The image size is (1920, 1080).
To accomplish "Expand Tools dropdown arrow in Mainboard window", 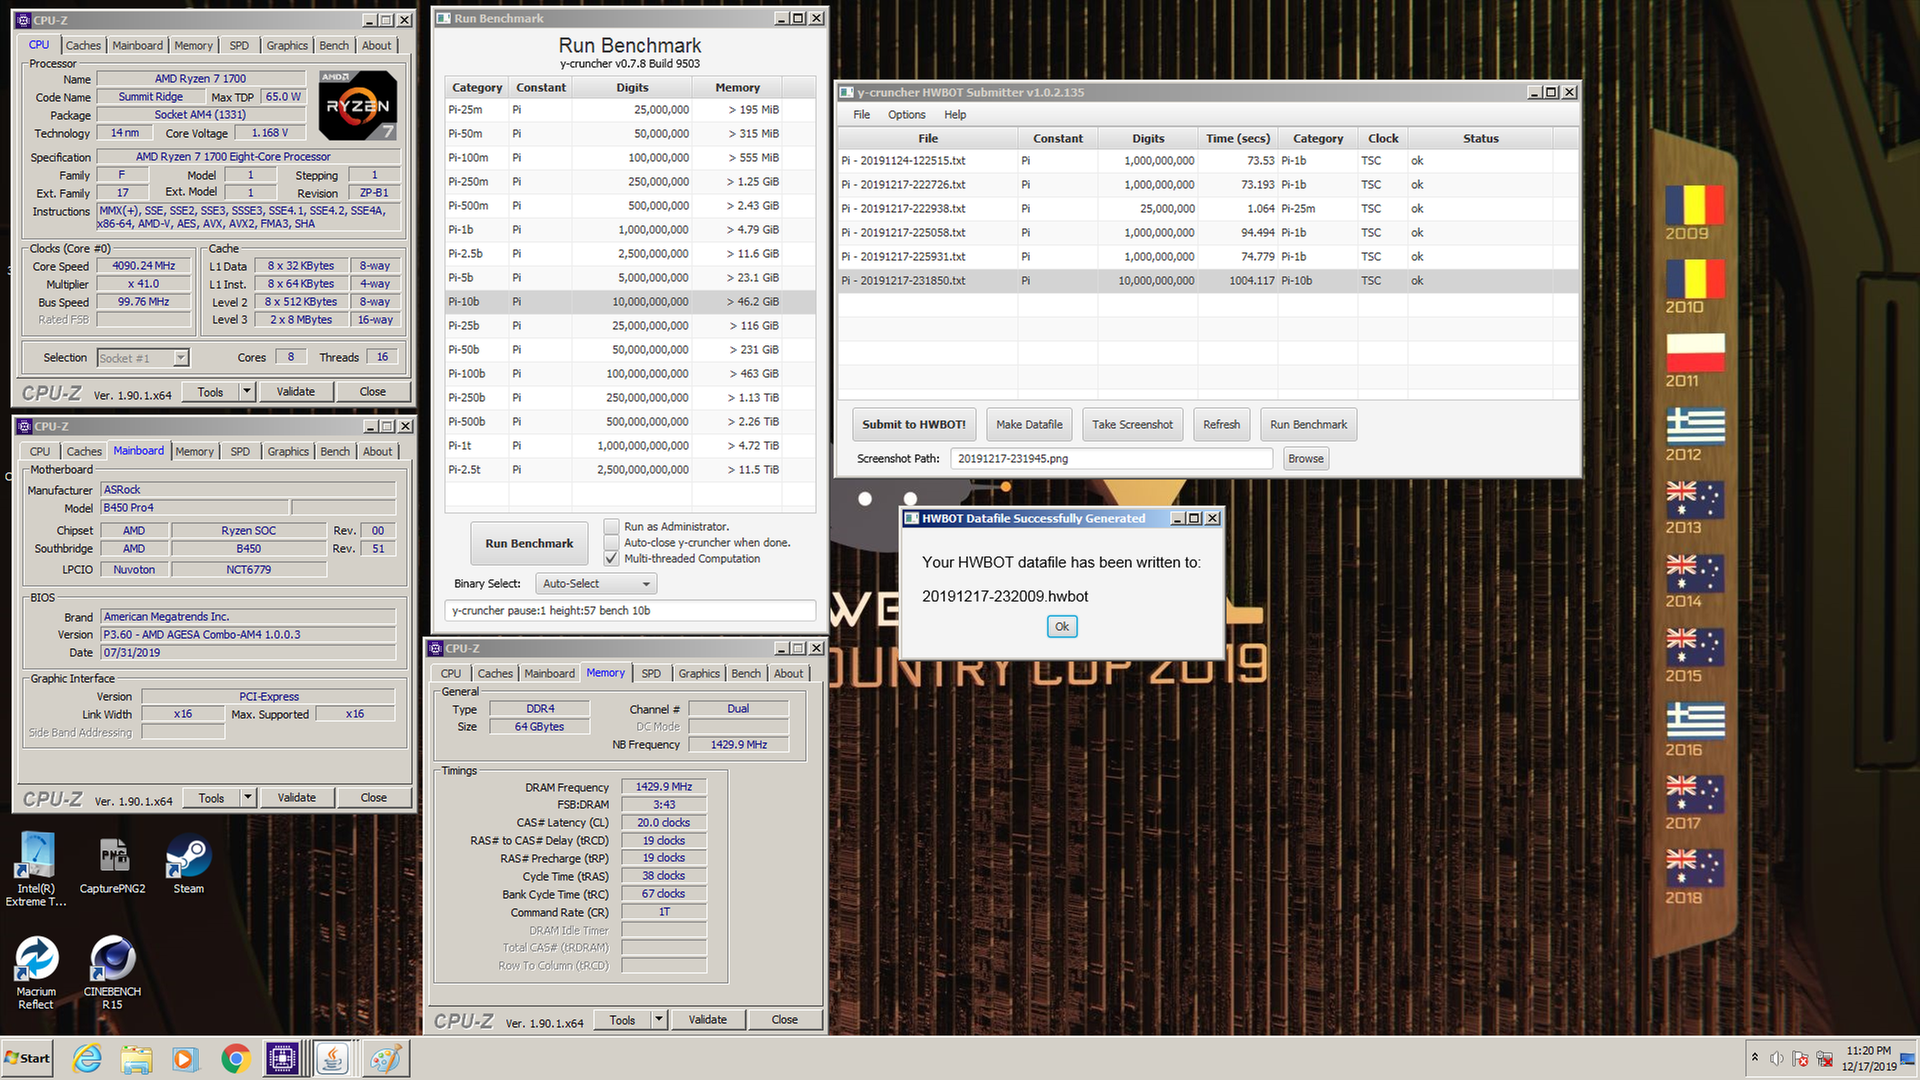I will [248, 798].
